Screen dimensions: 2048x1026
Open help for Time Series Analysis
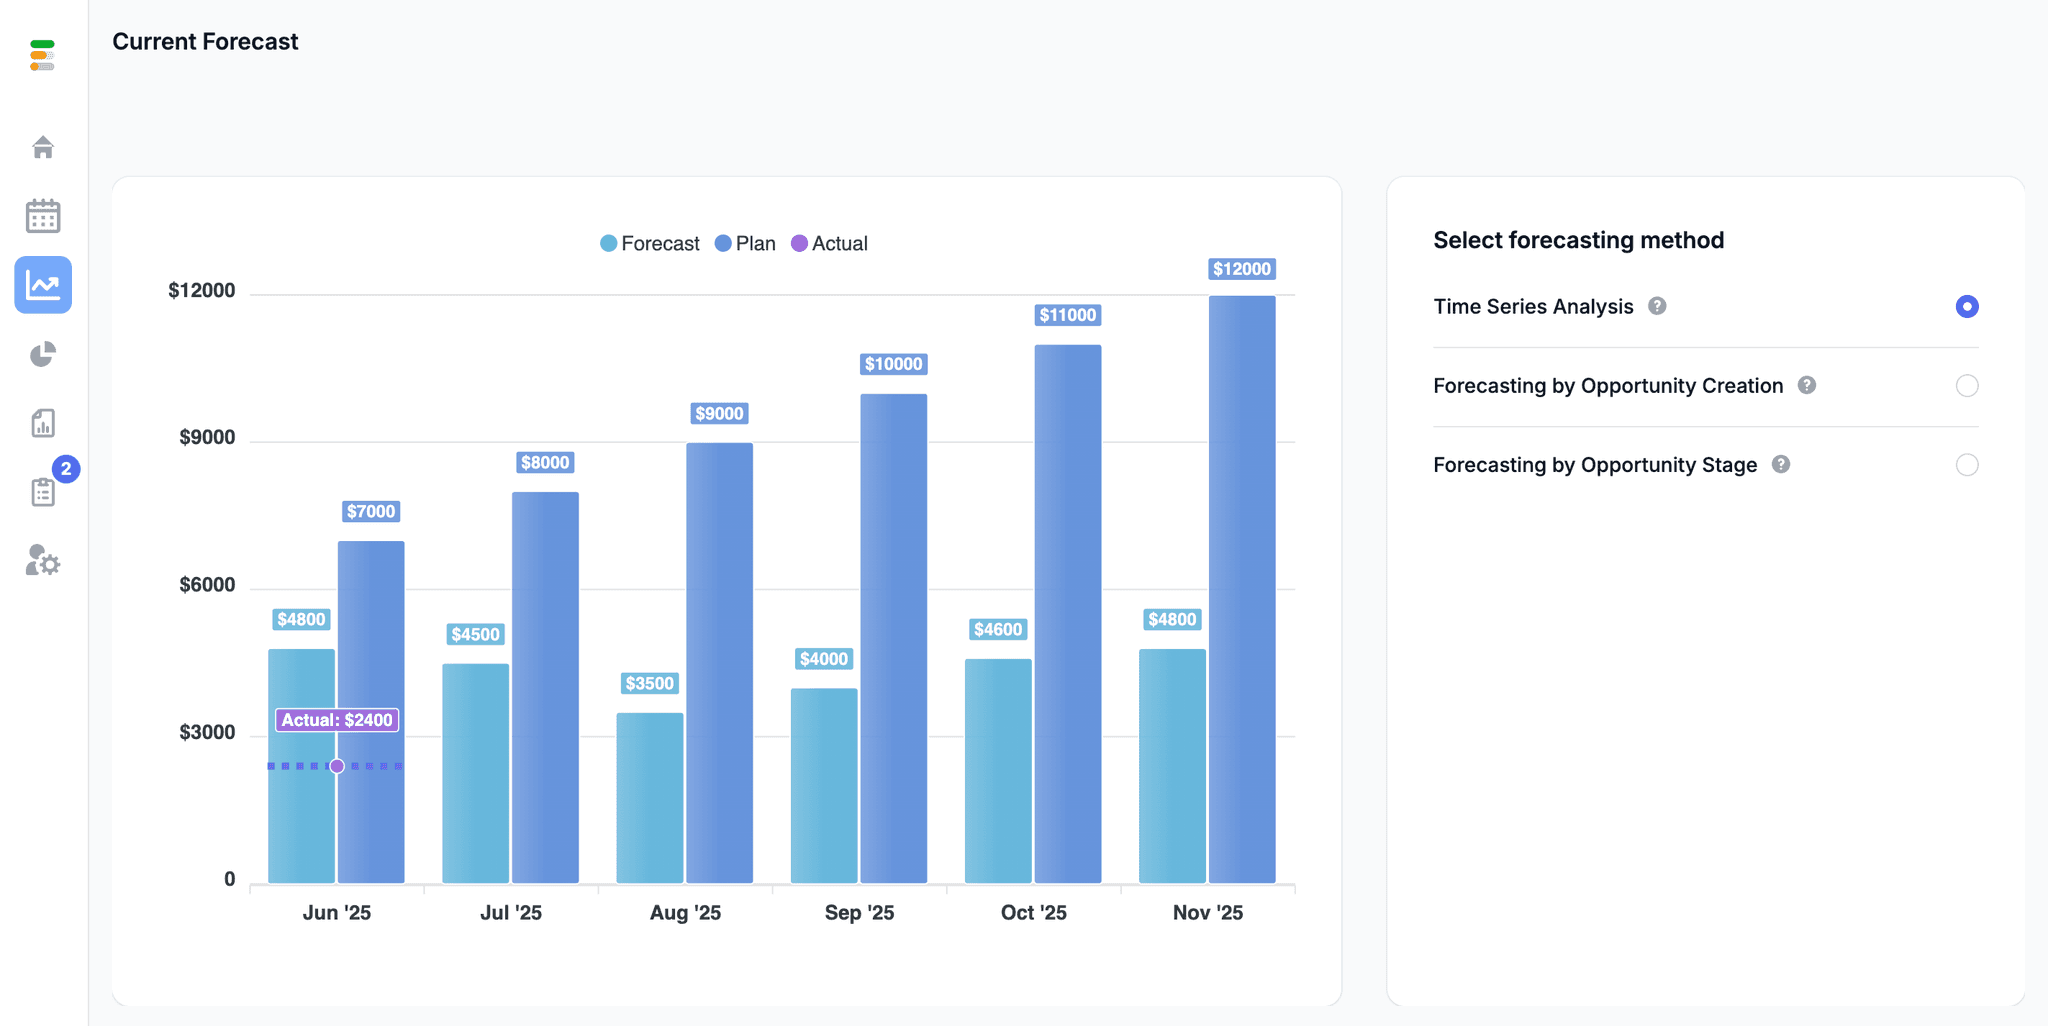[x=1659, y=306]
